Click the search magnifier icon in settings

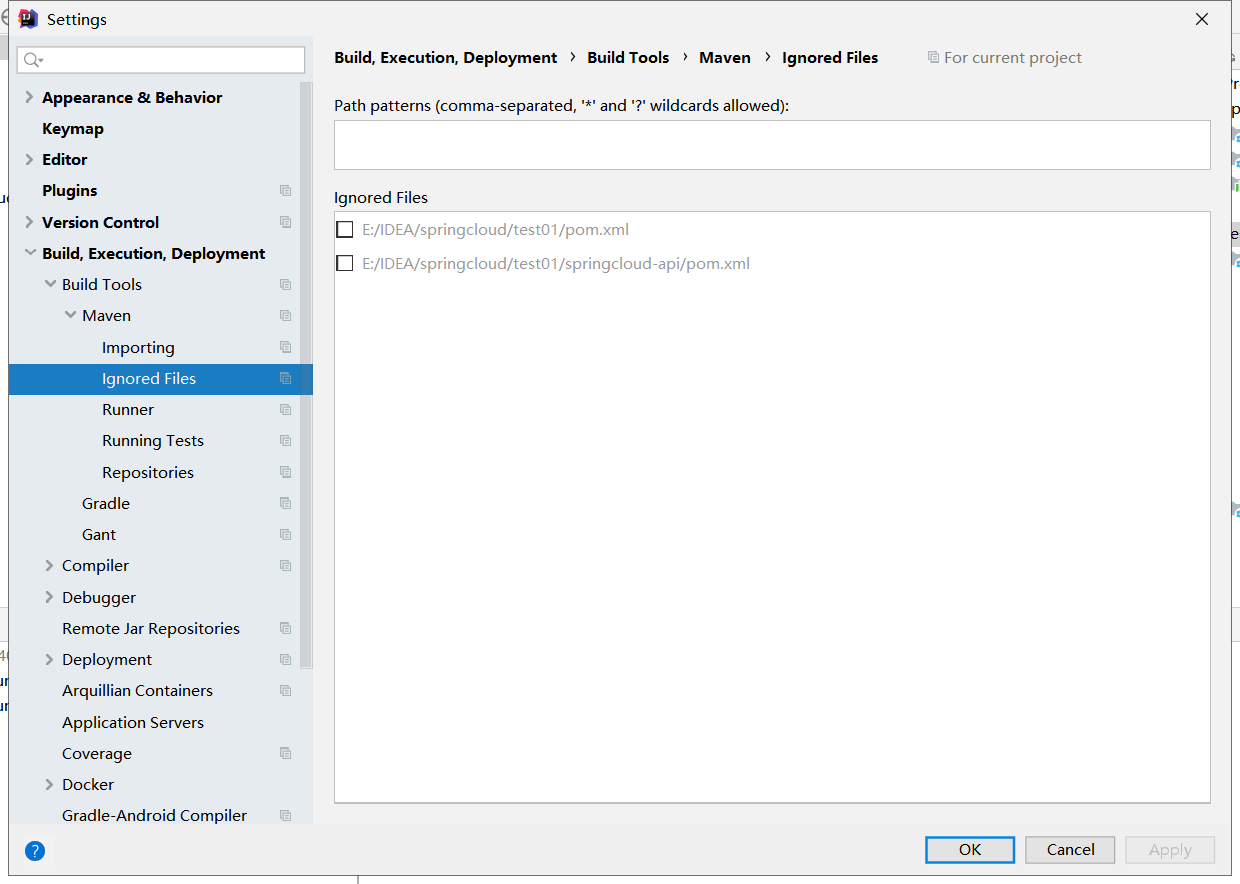pyautogui.click(x=31, y=60)
